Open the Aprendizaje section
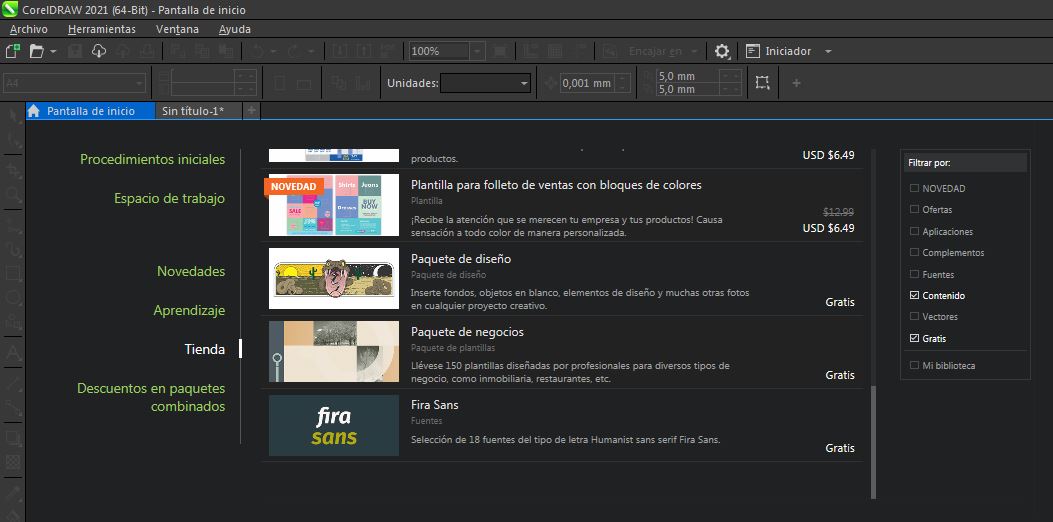The width and height of the screenshot is (1053, 522). point(189,310)
